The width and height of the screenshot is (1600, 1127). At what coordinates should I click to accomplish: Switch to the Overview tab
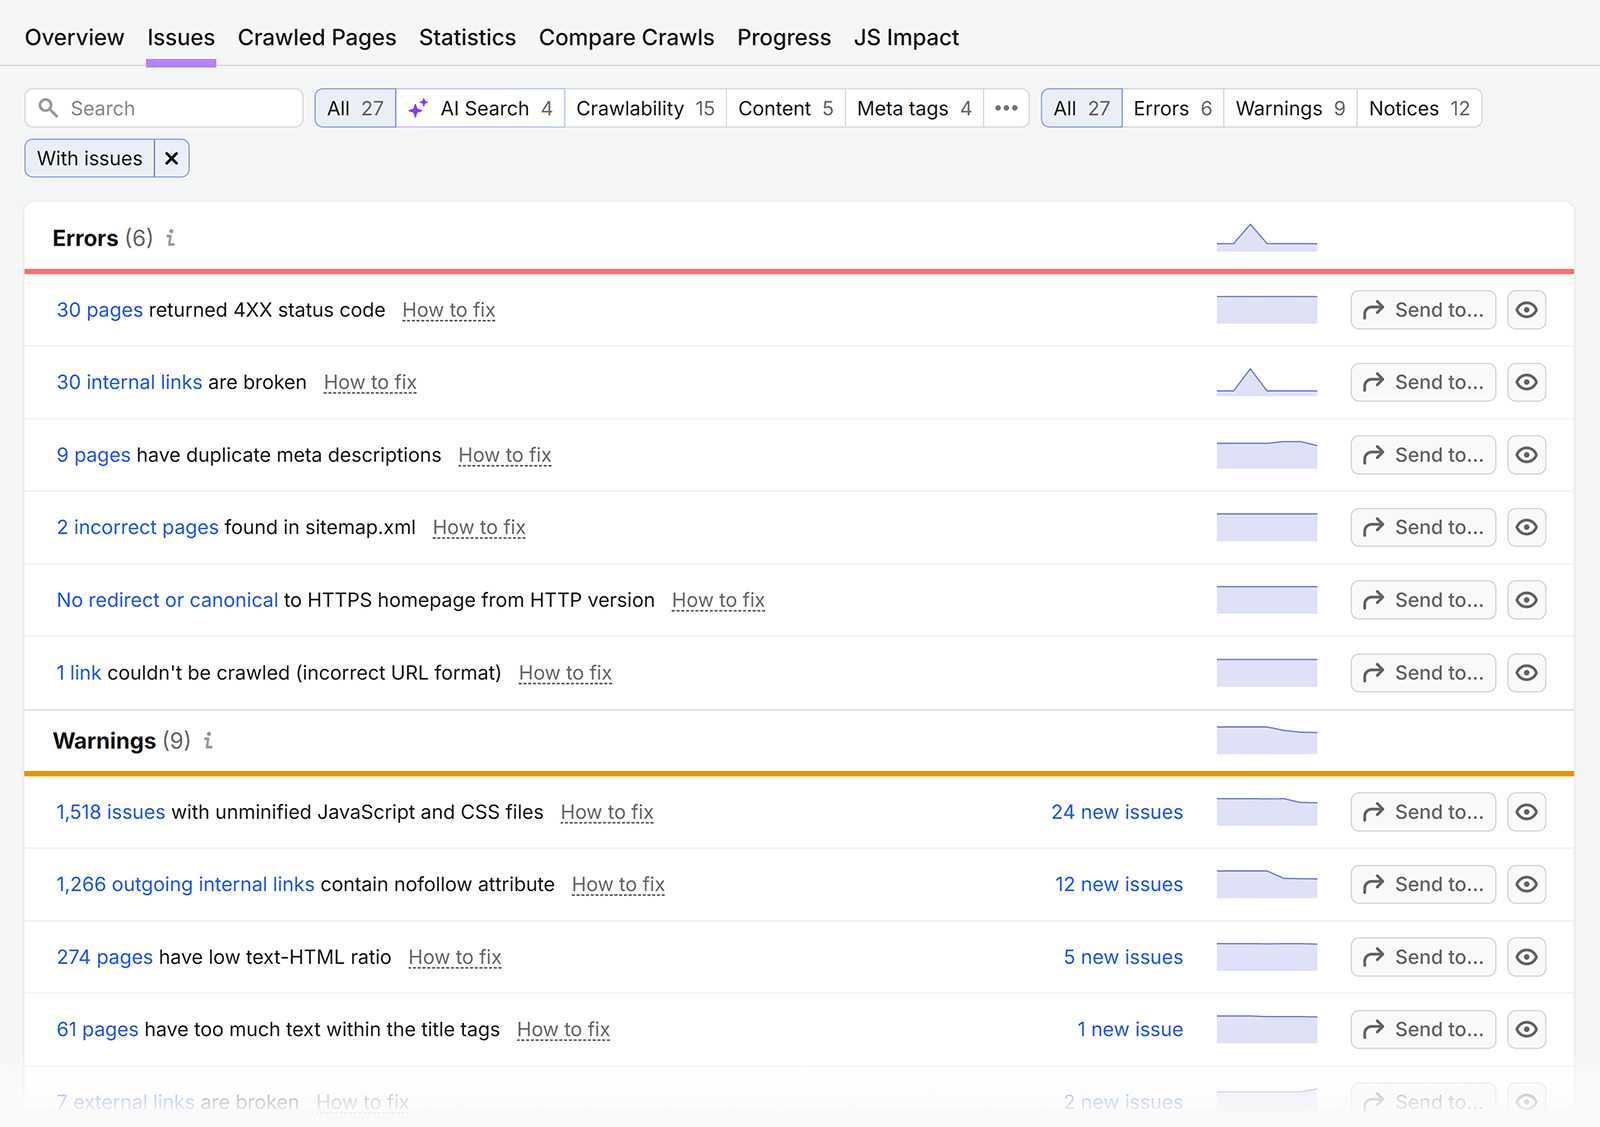click(x=75, y=38)
